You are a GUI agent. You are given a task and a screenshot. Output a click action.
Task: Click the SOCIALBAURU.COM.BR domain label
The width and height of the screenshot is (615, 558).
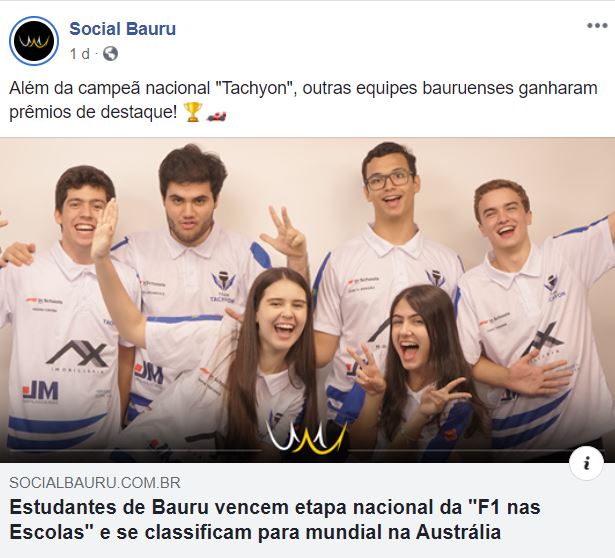pos(95,482)
